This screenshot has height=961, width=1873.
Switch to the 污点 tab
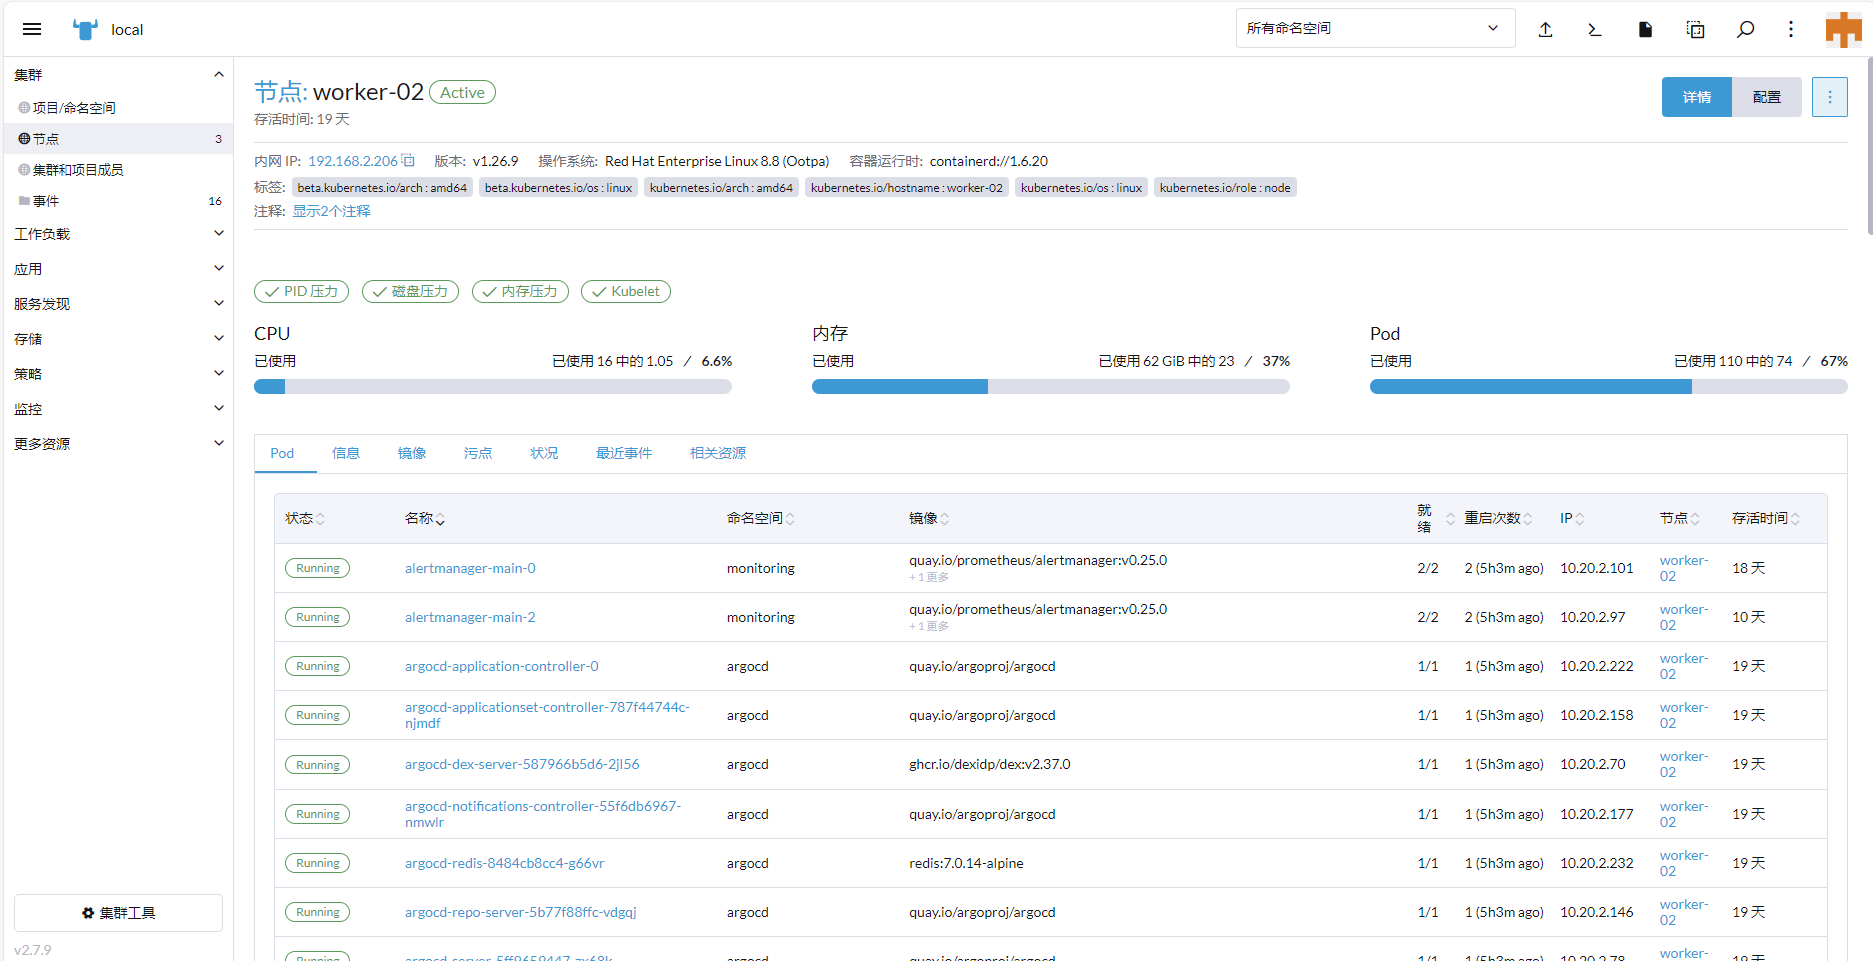pos(478,453)
